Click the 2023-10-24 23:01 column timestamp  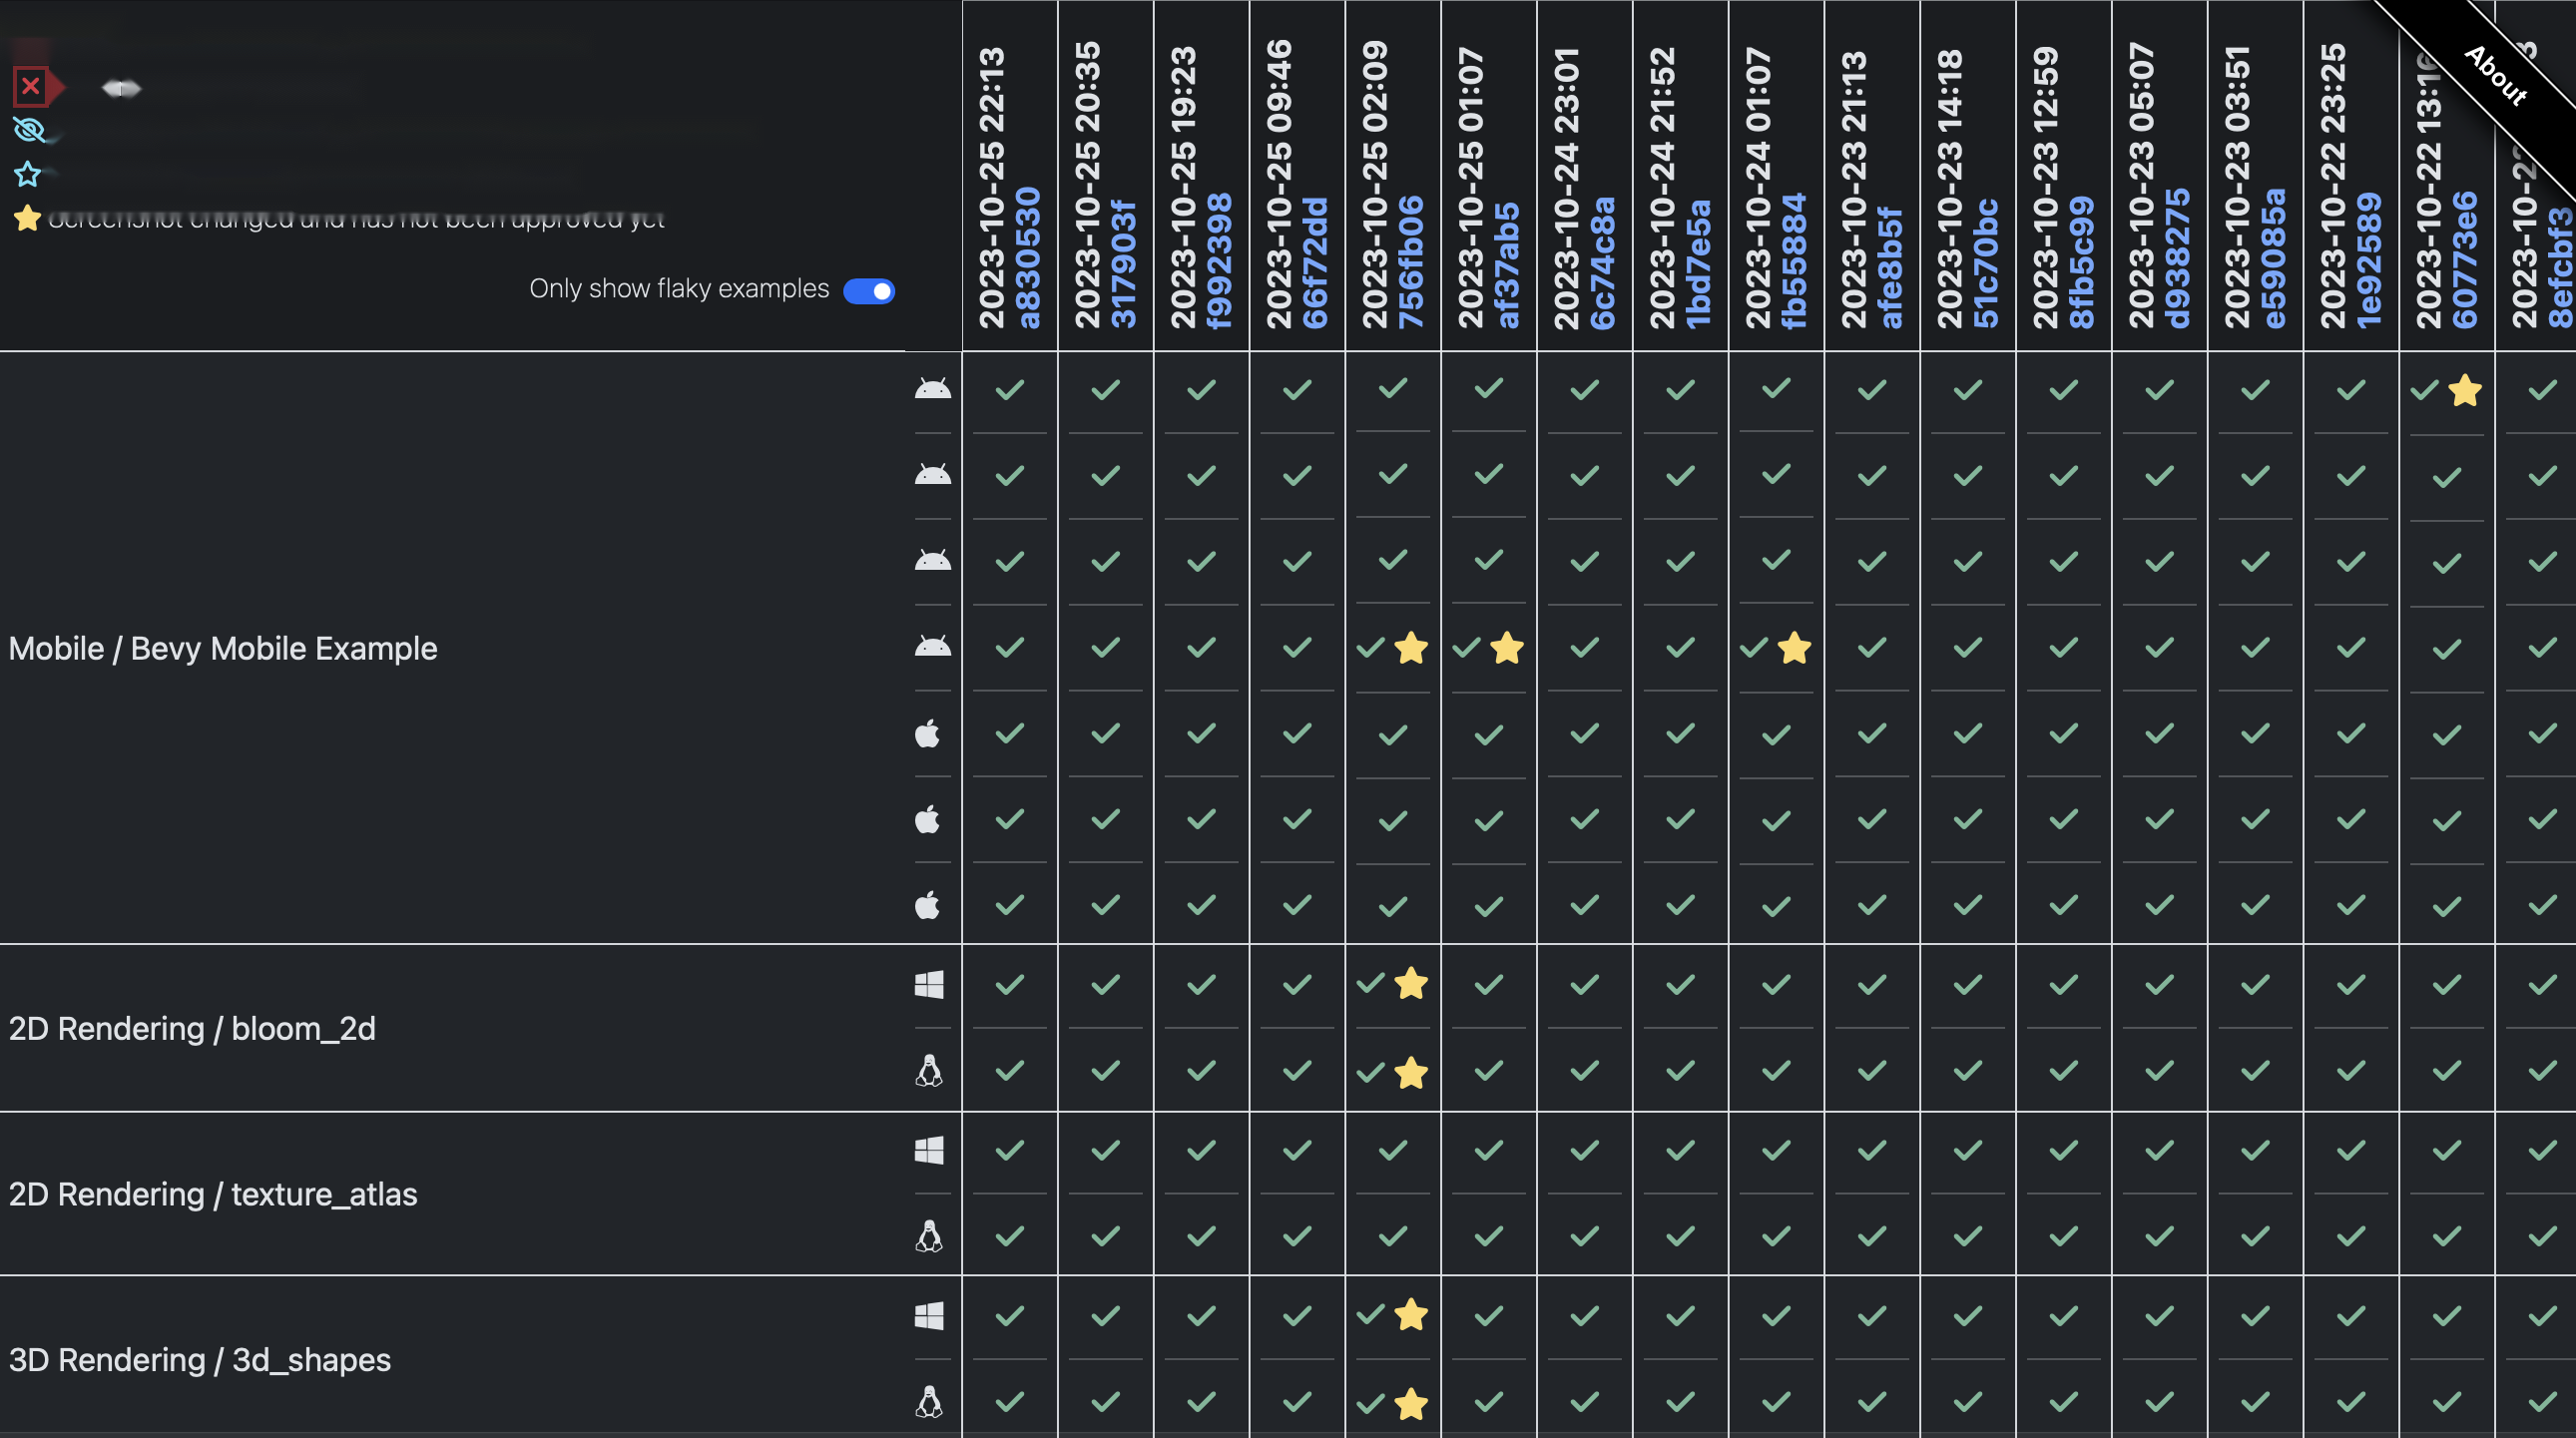pyautogui.click(x=1567, y=188)
